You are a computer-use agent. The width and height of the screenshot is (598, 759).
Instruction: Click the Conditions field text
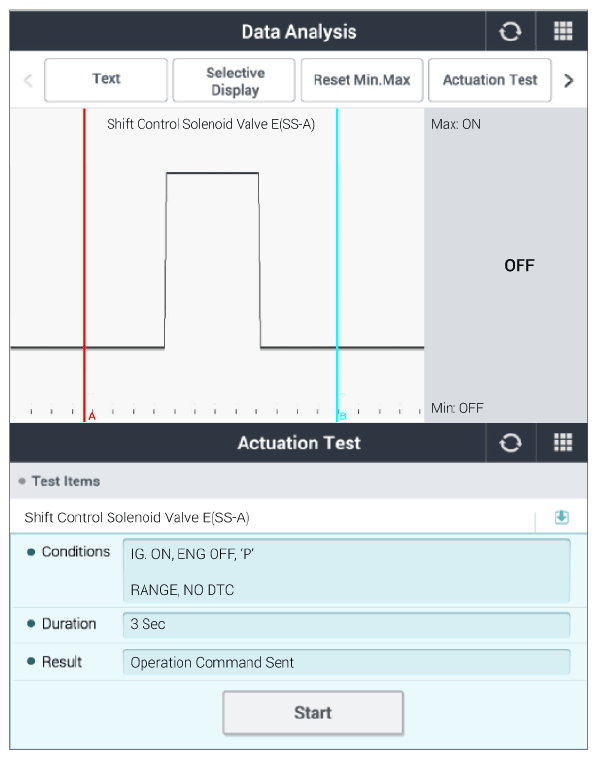[346, 571]
